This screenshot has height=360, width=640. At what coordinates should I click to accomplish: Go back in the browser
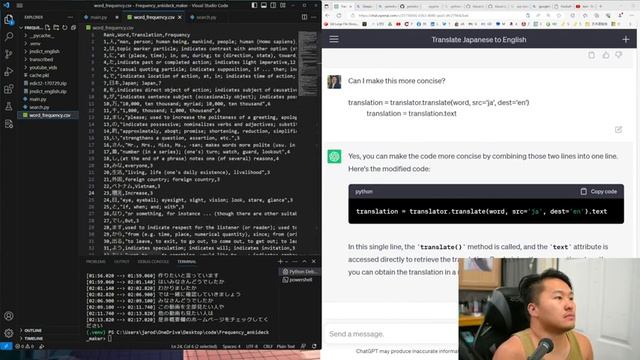pyautogui.click(x=328, y=16)
